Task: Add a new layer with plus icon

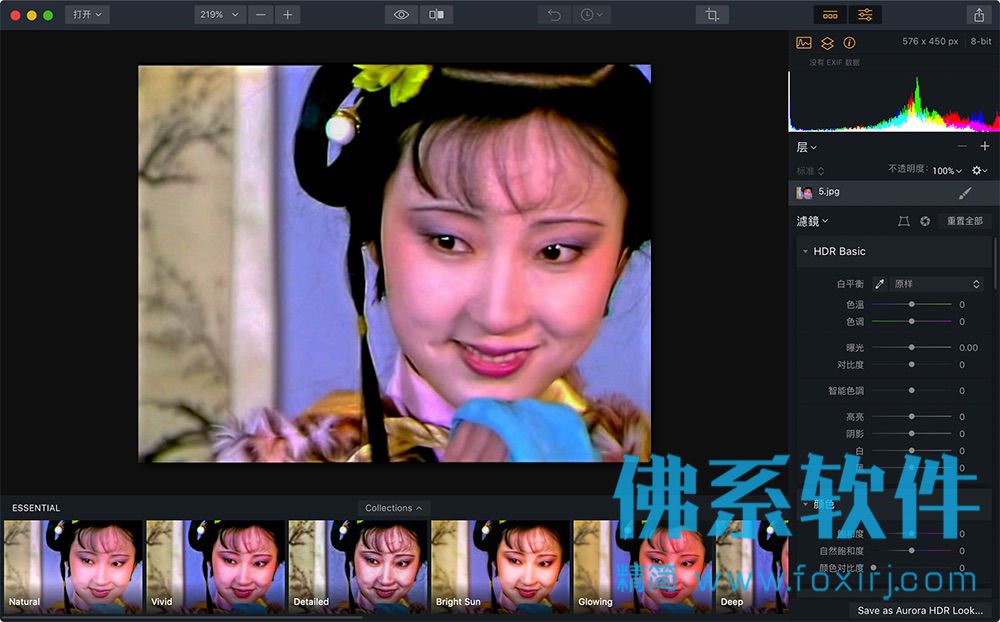Action: point(985,146)
